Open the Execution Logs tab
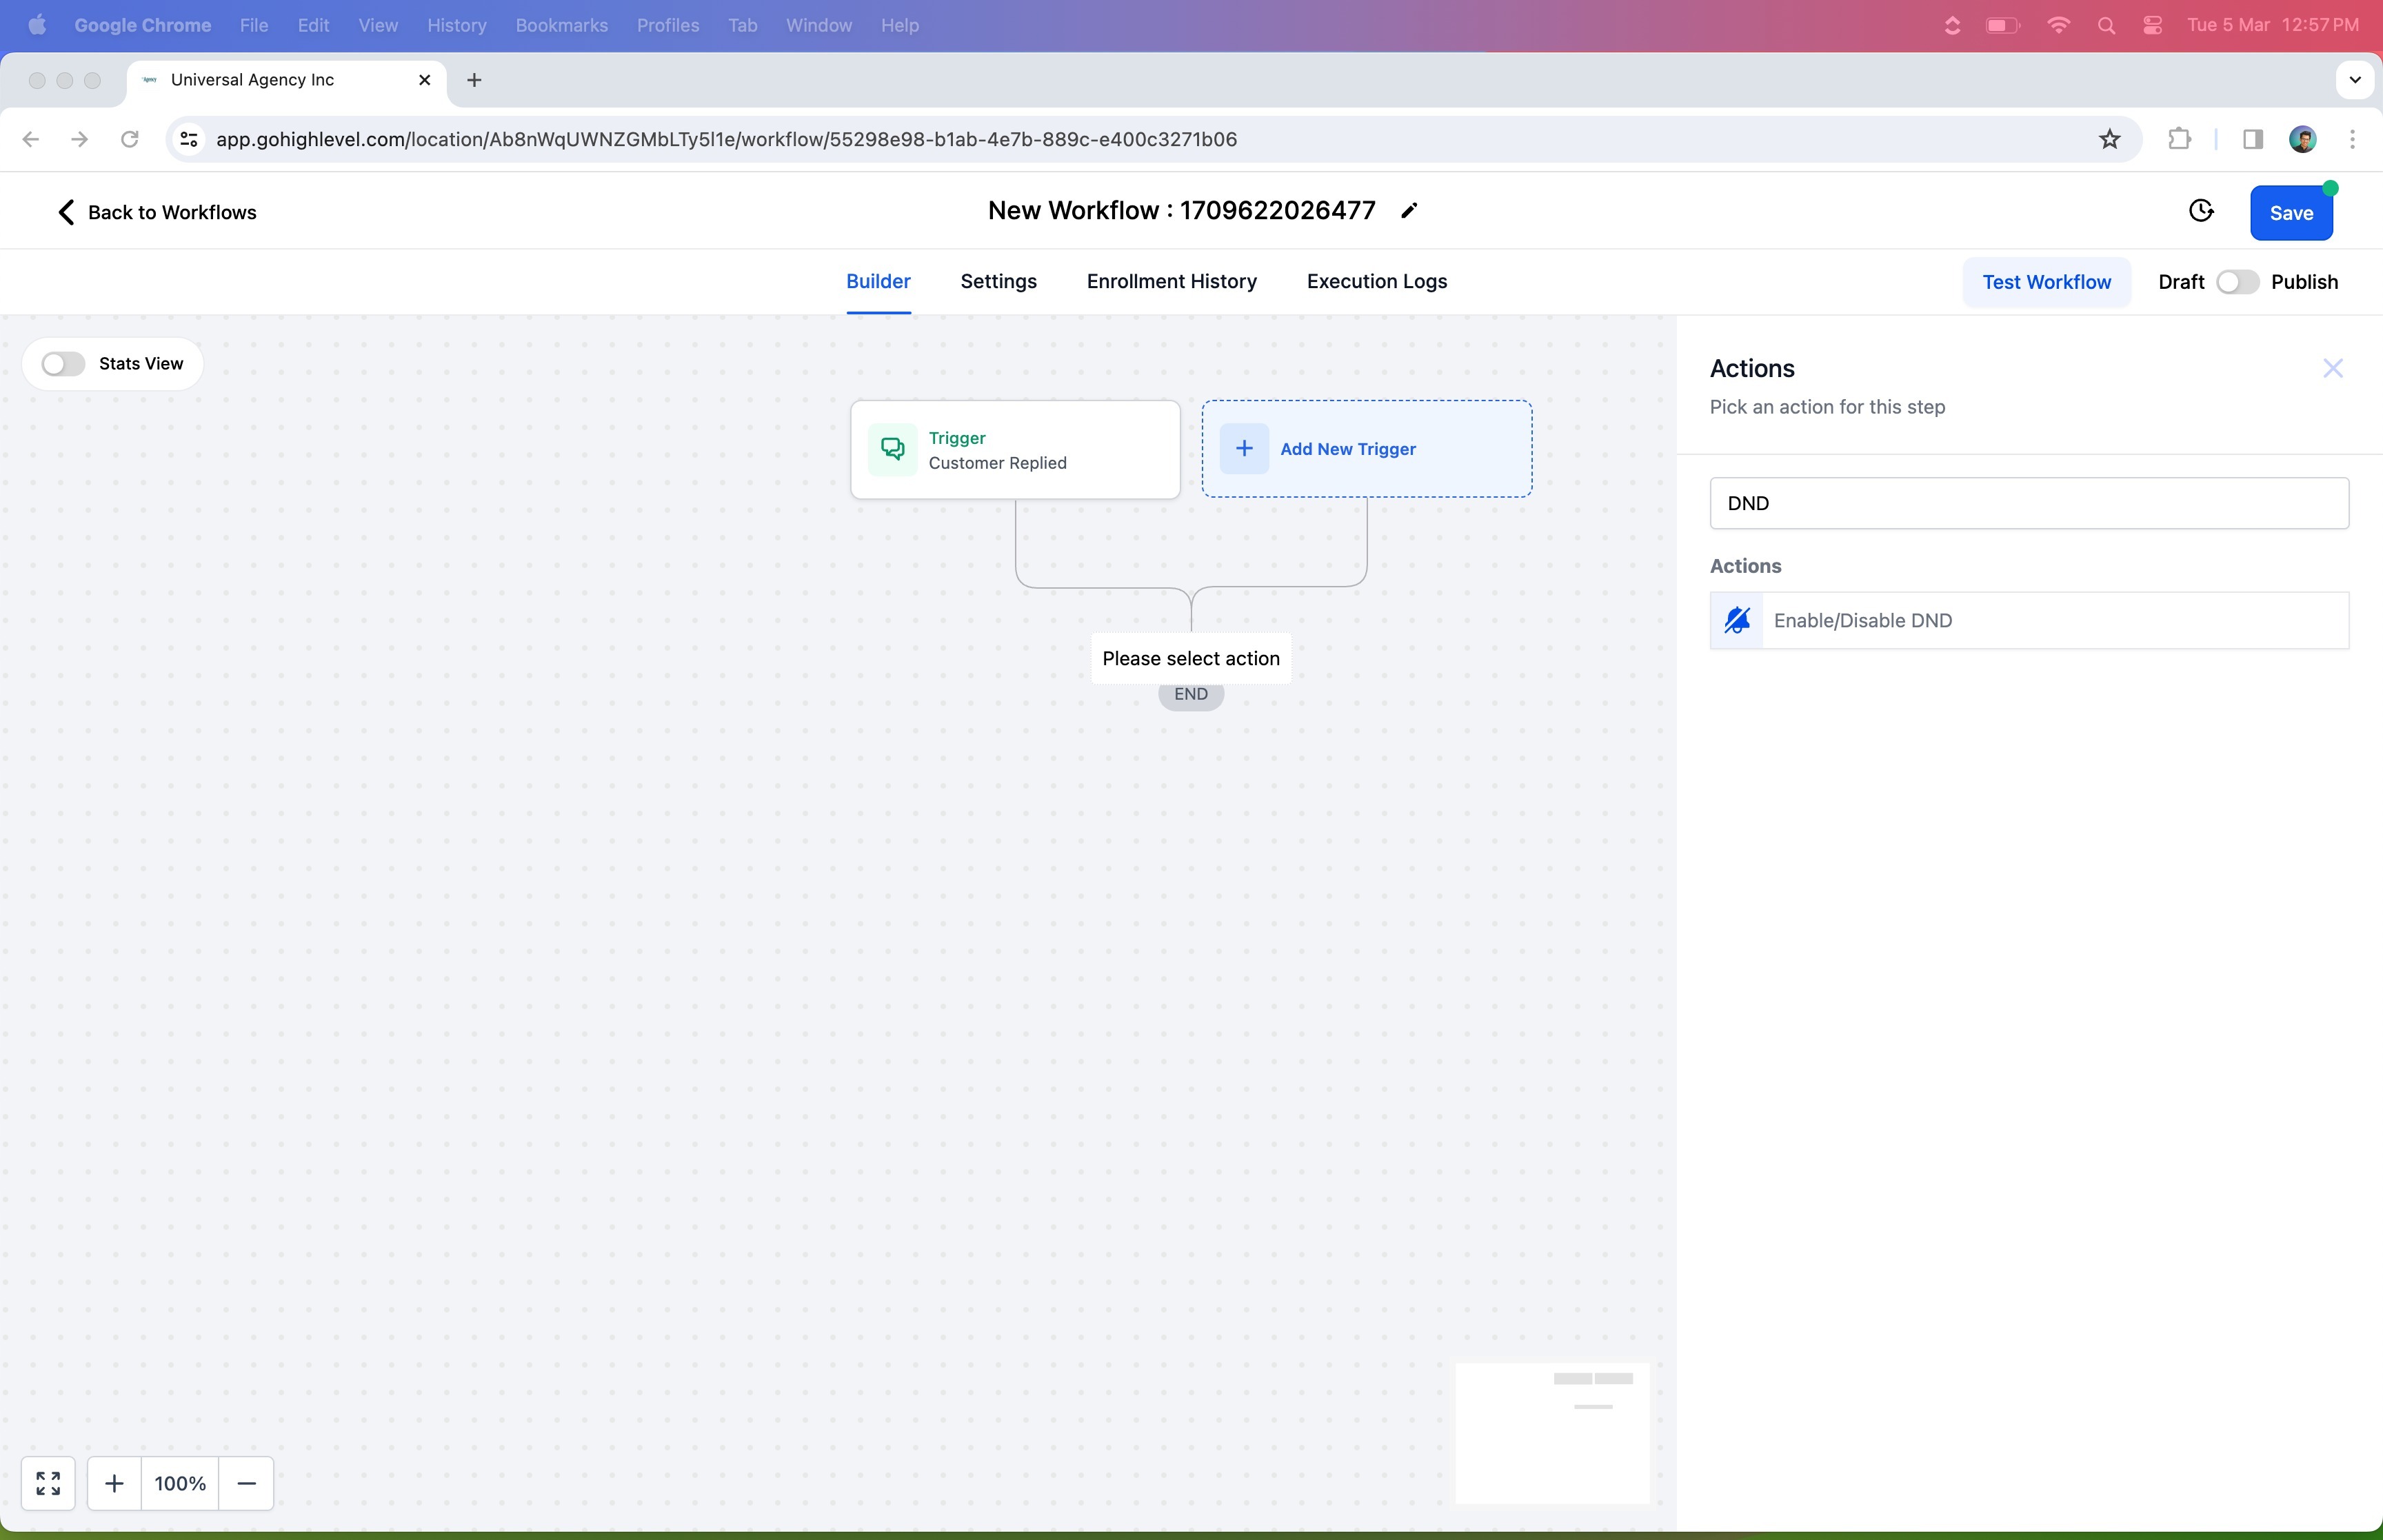 point(1376,281)
